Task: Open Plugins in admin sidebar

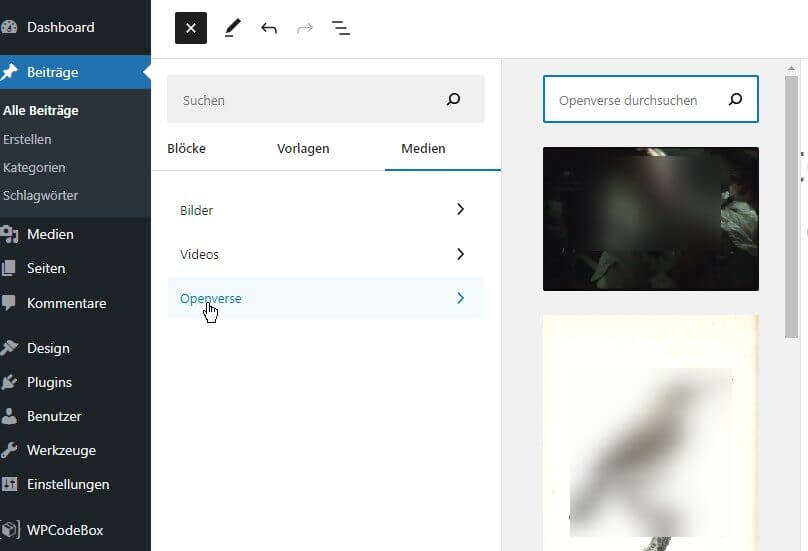Action: (49, 382)
